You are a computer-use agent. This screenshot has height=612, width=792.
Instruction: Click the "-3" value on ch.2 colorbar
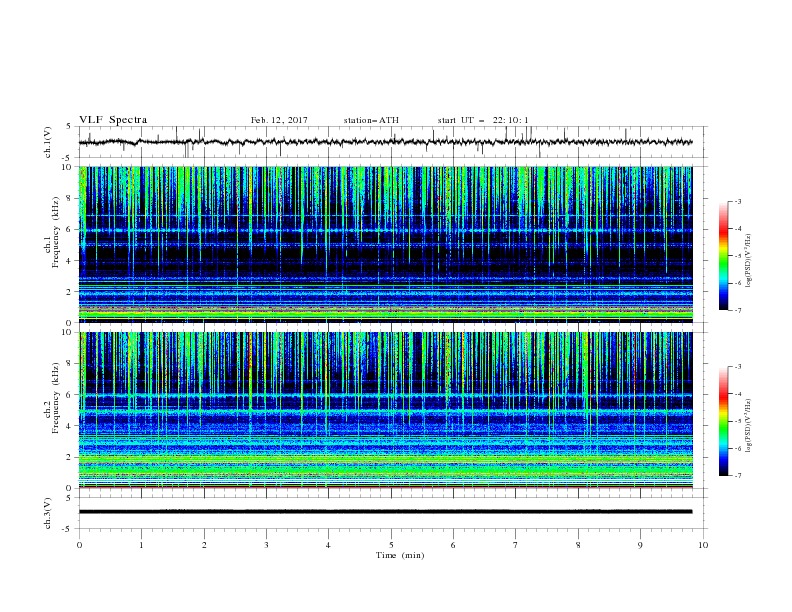point(738,367)
